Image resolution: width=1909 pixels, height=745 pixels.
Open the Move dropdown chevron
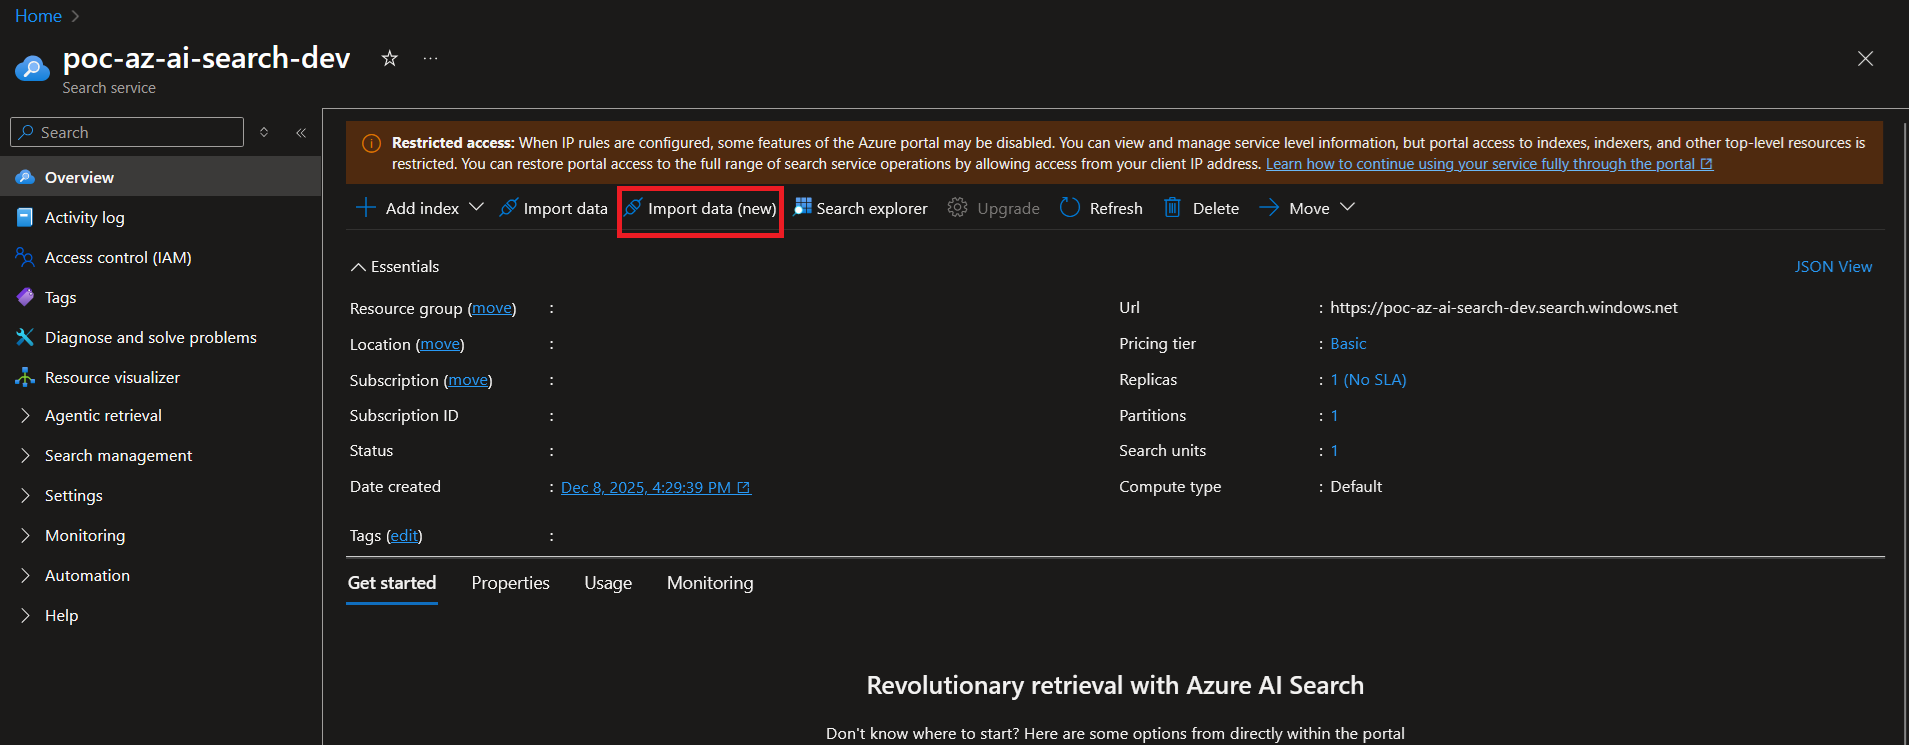tap(1347, 207)
